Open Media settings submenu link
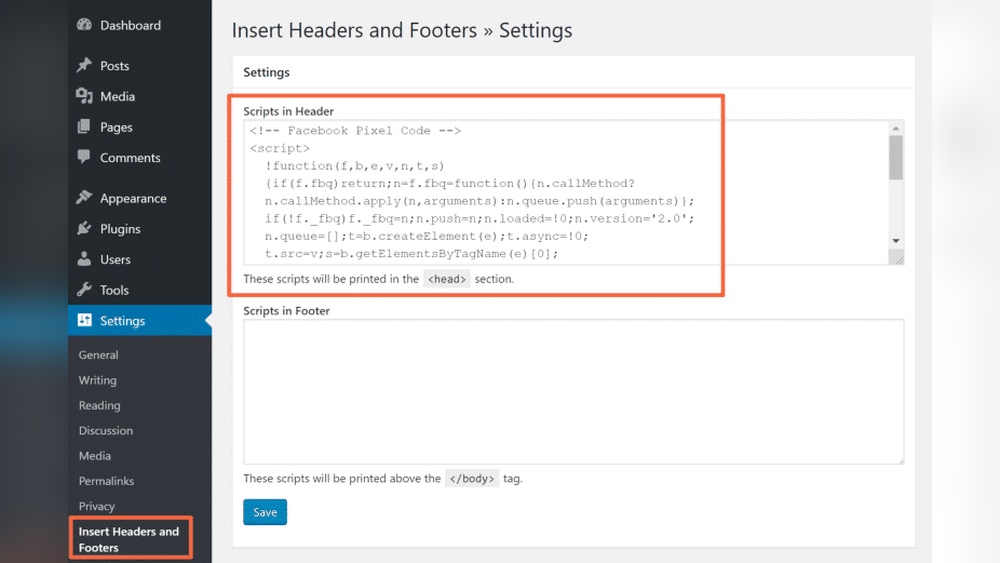 (x=94, y=456)
